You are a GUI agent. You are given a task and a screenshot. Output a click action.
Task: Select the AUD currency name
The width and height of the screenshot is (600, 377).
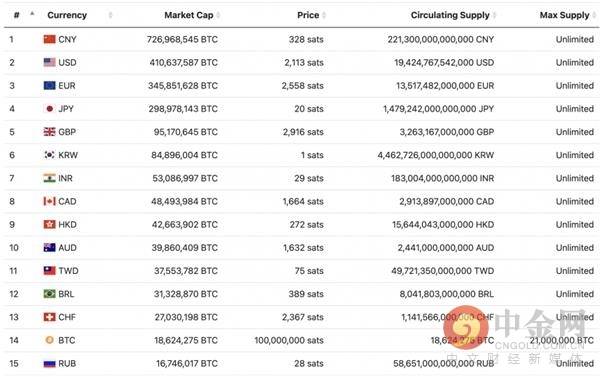coord(67,248)
